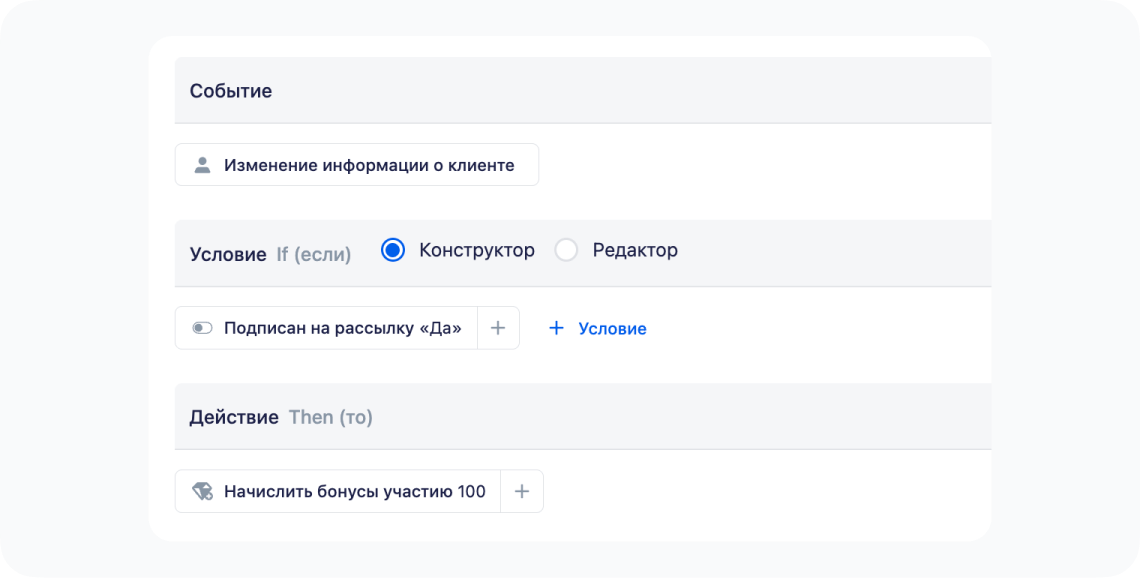Expand the subscription condition with its plus control
The height and width of the screenshot is (578, 1140).
click(497, 327)
